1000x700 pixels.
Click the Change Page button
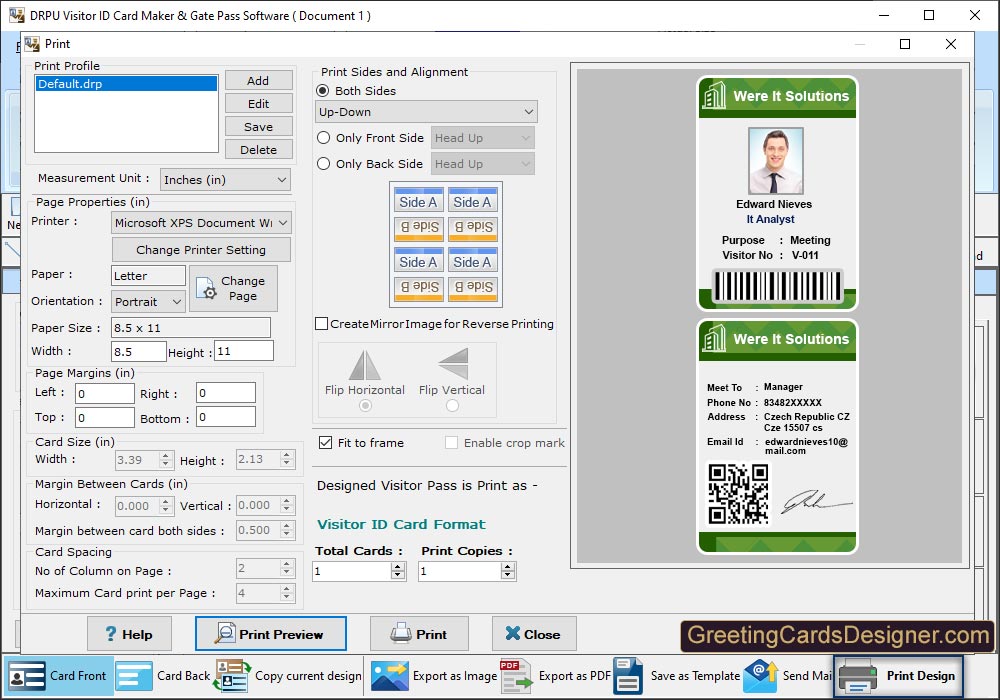point(233,288)
